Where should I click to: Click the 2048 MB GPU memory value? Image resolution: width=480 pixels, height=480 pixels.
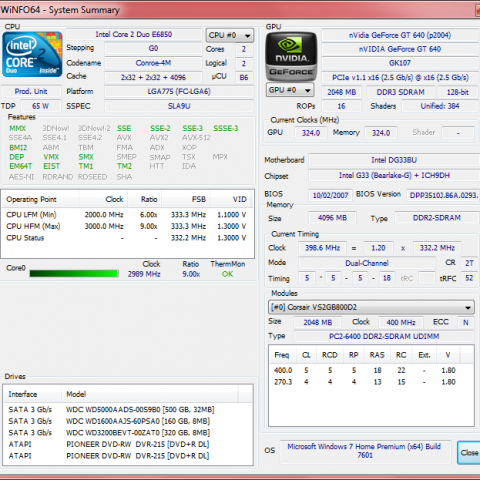[x=342, y=92]
